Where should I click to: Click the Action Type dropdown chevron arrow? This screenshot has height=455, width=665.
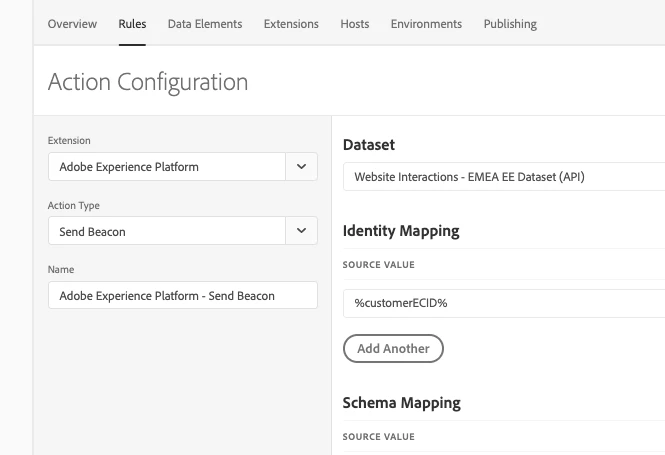click(x=302, y=231)
